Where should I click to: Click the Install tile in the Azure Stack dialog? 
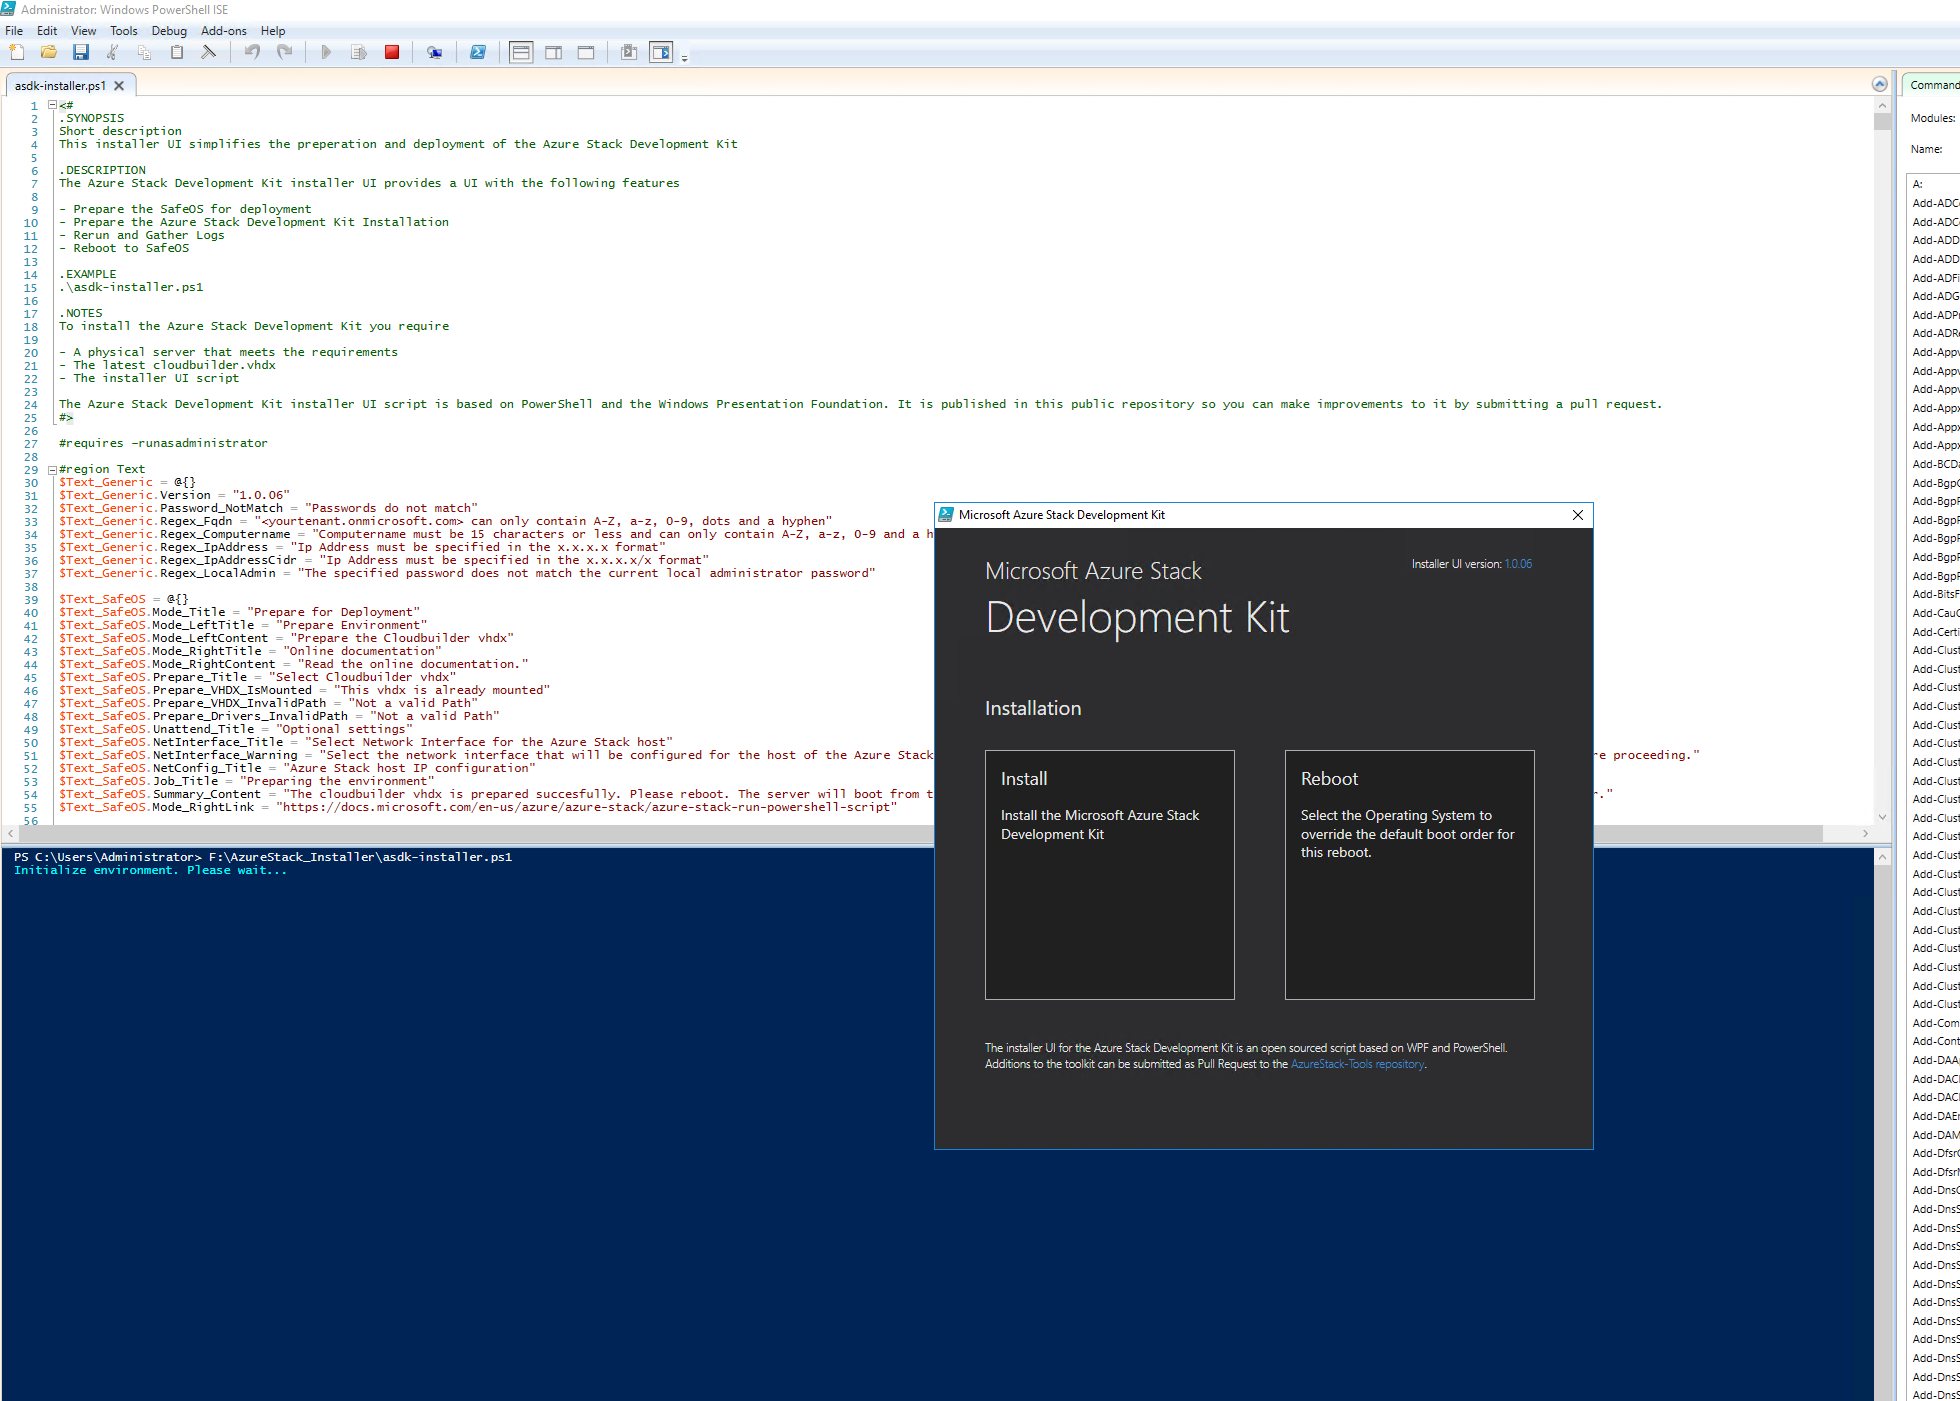(1109, 875)
